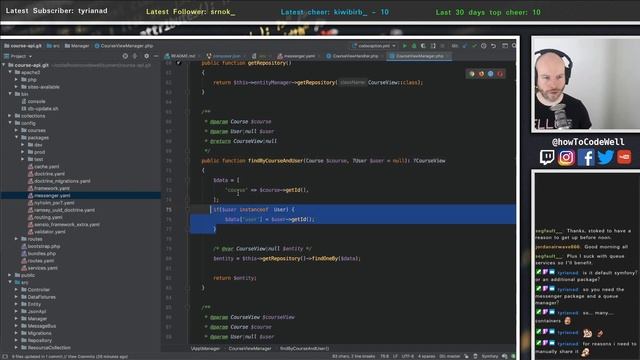Click the Chrome browser preview icon in editor
The image size is (640, 360).
tap(472, 74)
